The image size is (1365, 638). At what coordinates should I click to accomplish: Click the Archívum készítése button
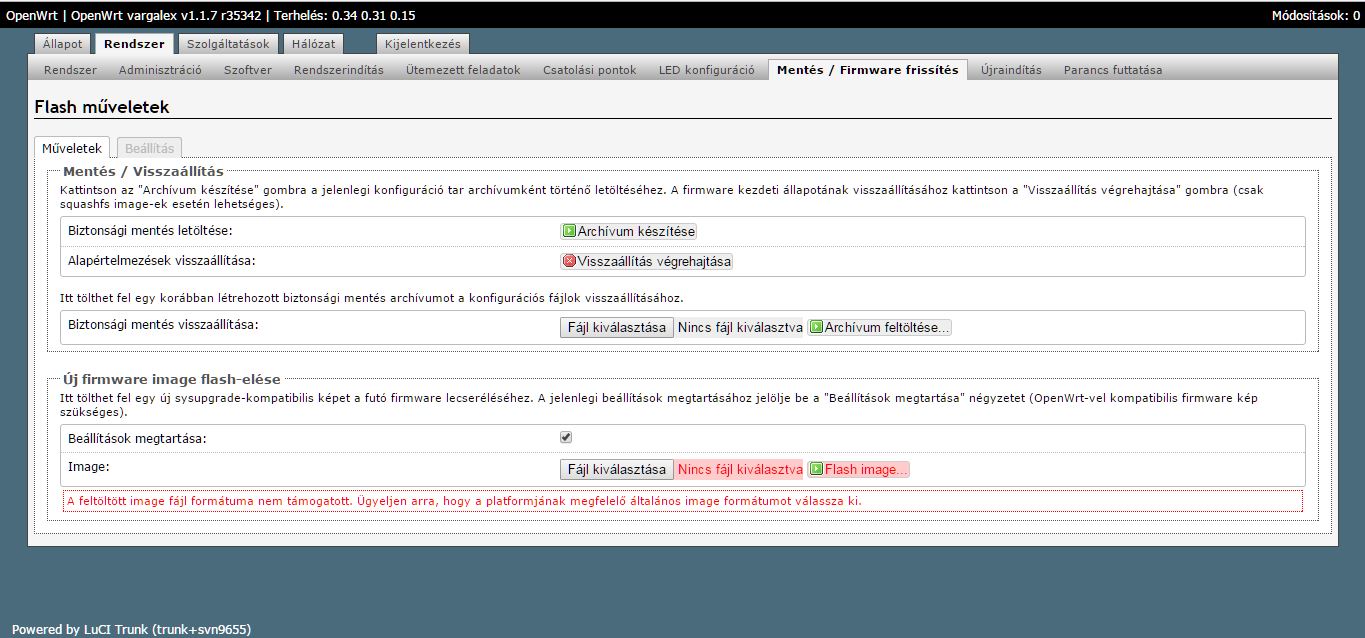(x=628, y=231)
